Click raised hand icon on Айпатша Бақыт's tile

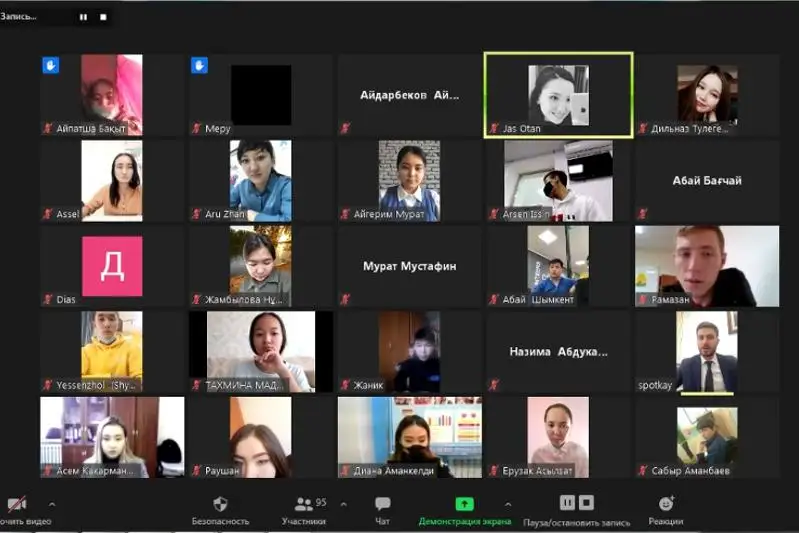[x=50, y=65]
